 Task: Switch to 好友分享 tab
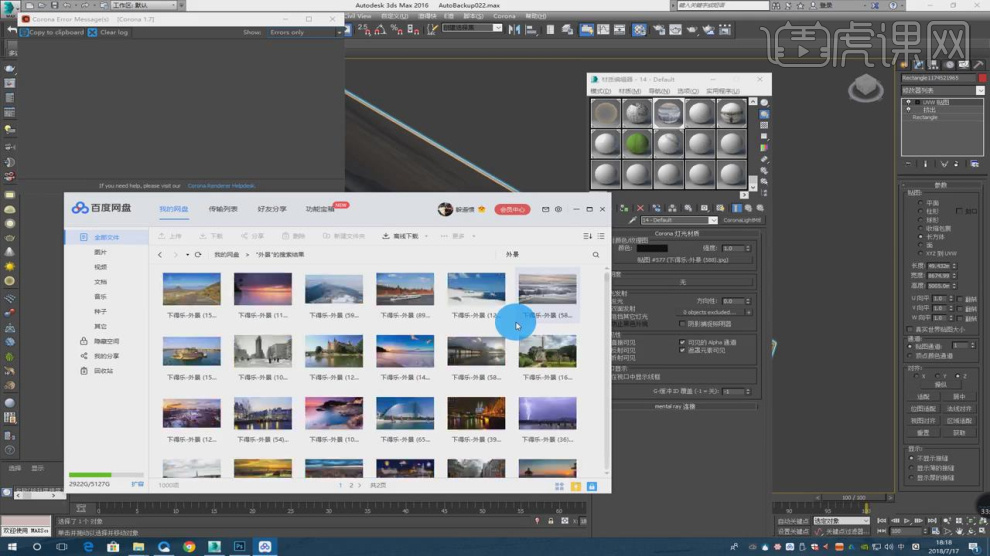pos(271,209)
